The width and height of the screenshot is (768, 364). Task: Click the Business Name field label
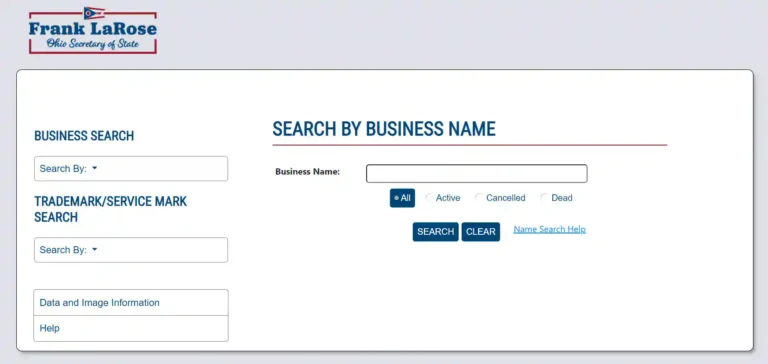[308, 172]
